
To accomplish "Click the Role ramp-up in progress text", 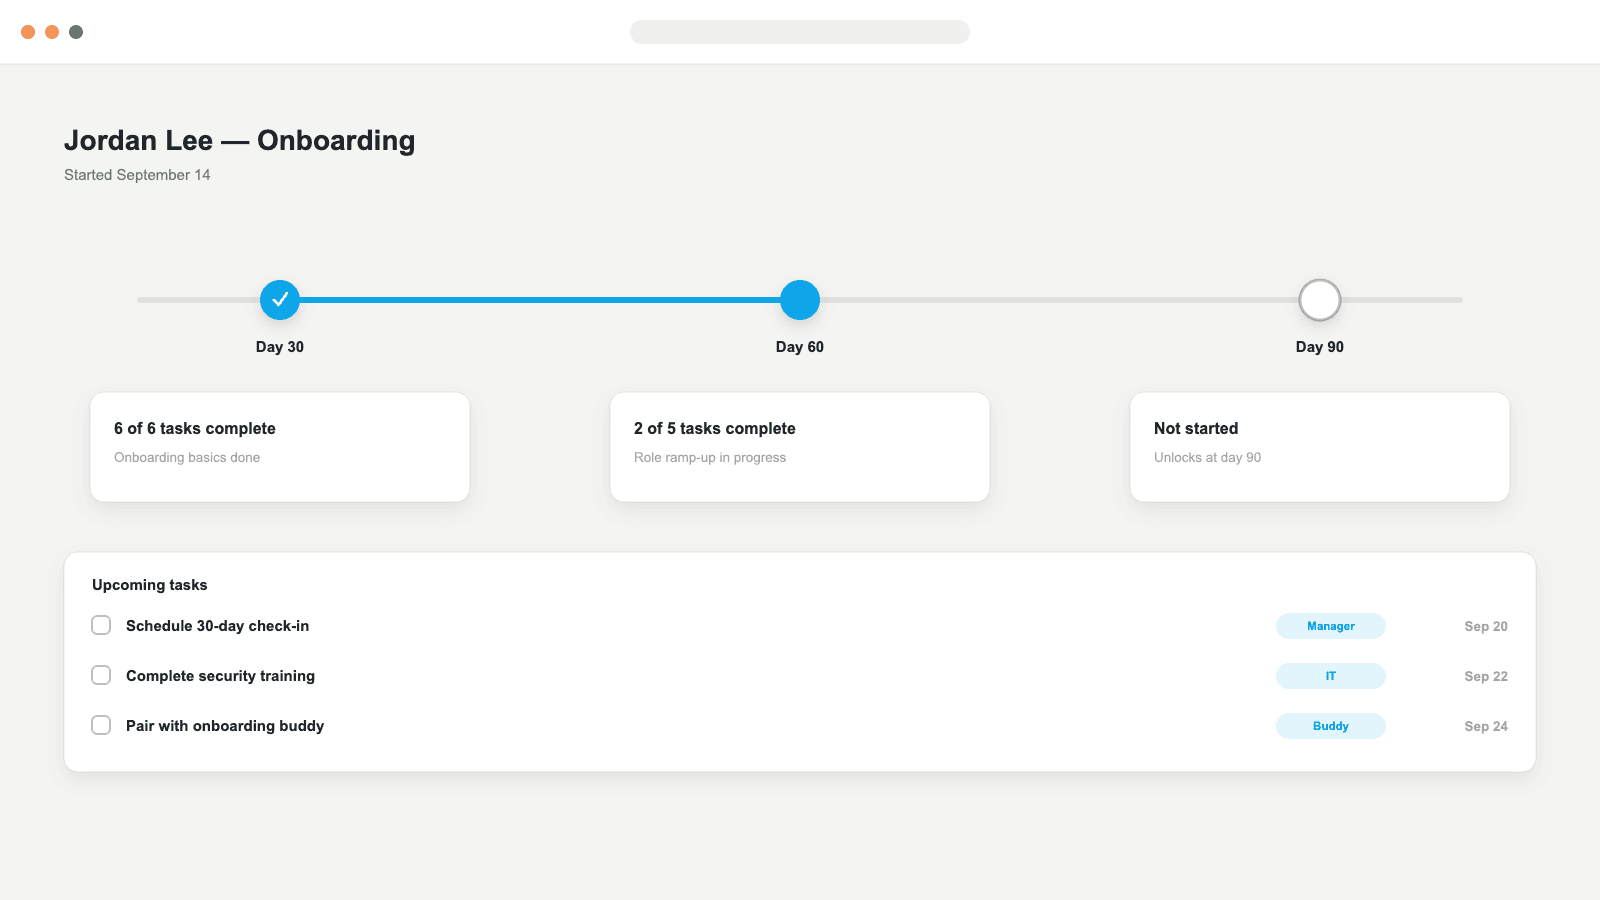I will coord(710,457).
